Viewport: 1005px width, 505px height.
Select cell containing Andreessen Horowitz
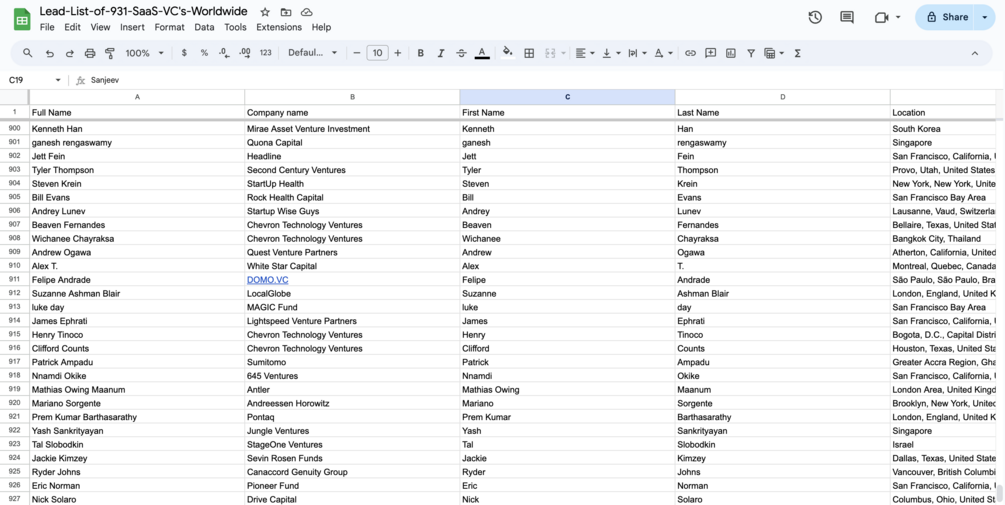coord(352,404)
